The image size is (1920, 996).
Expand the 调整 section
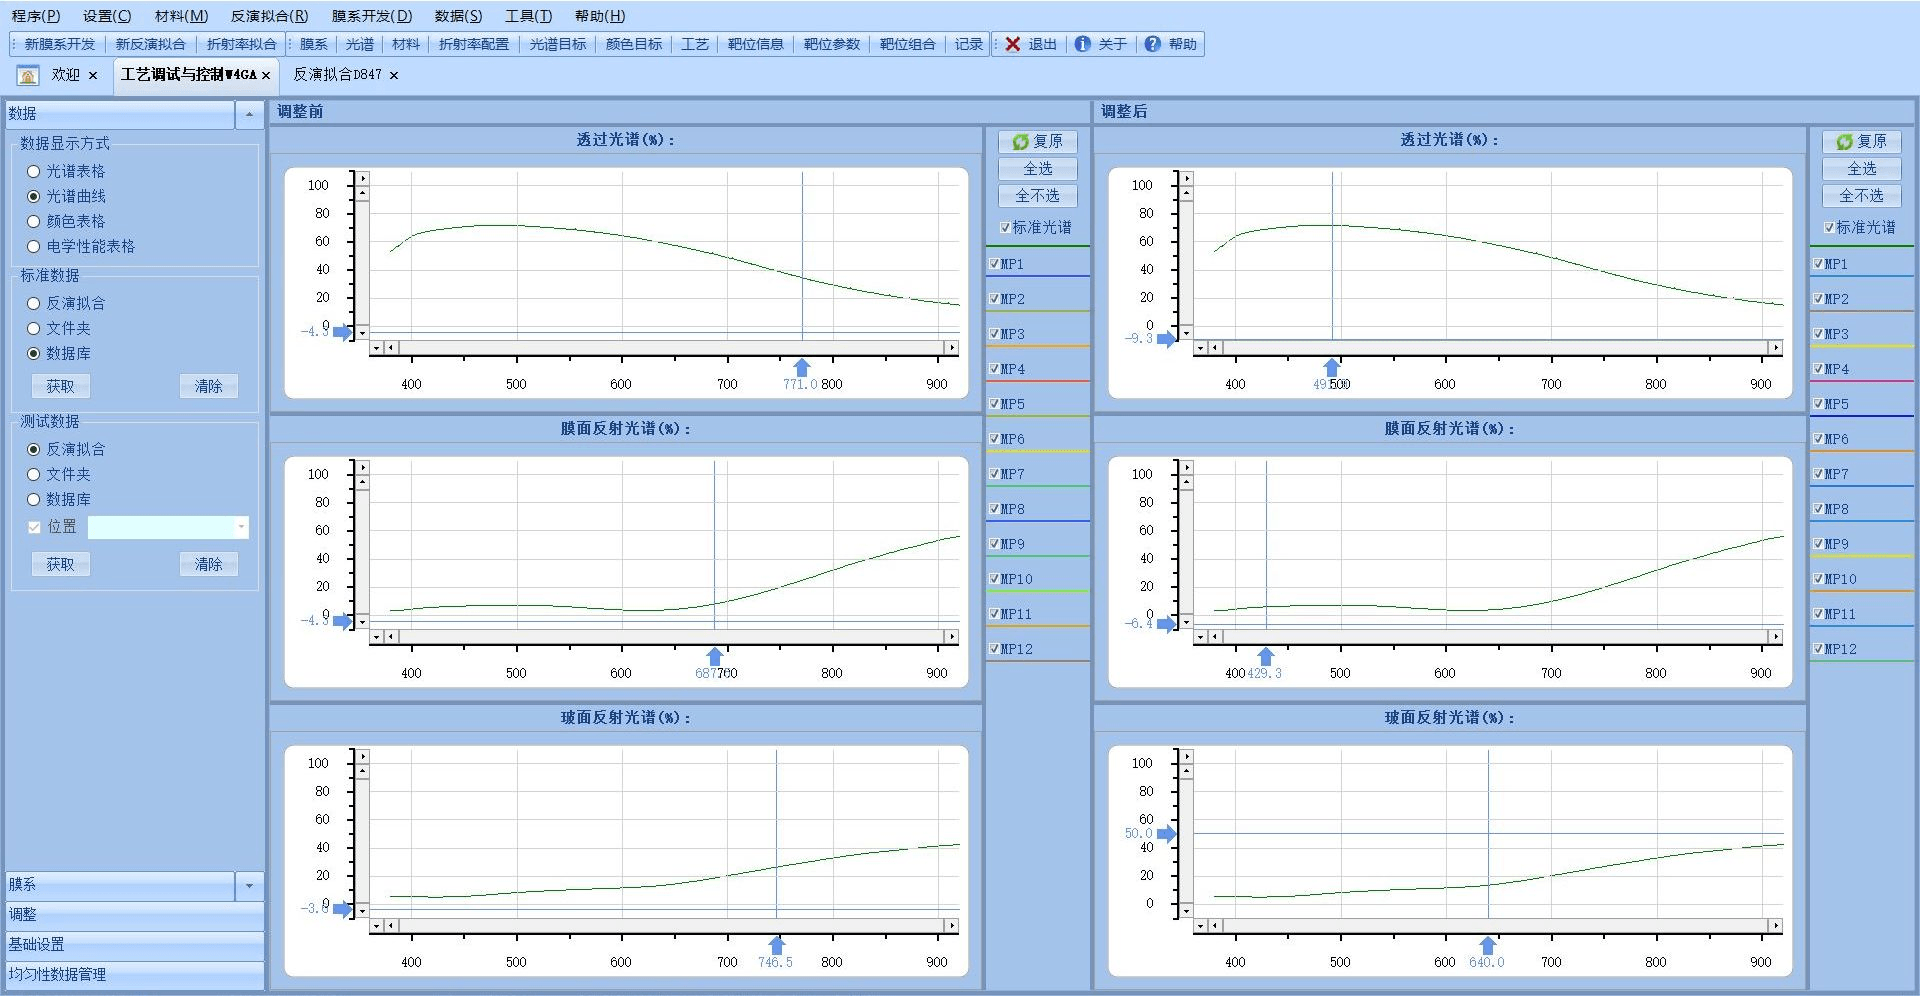pos(135,914)
